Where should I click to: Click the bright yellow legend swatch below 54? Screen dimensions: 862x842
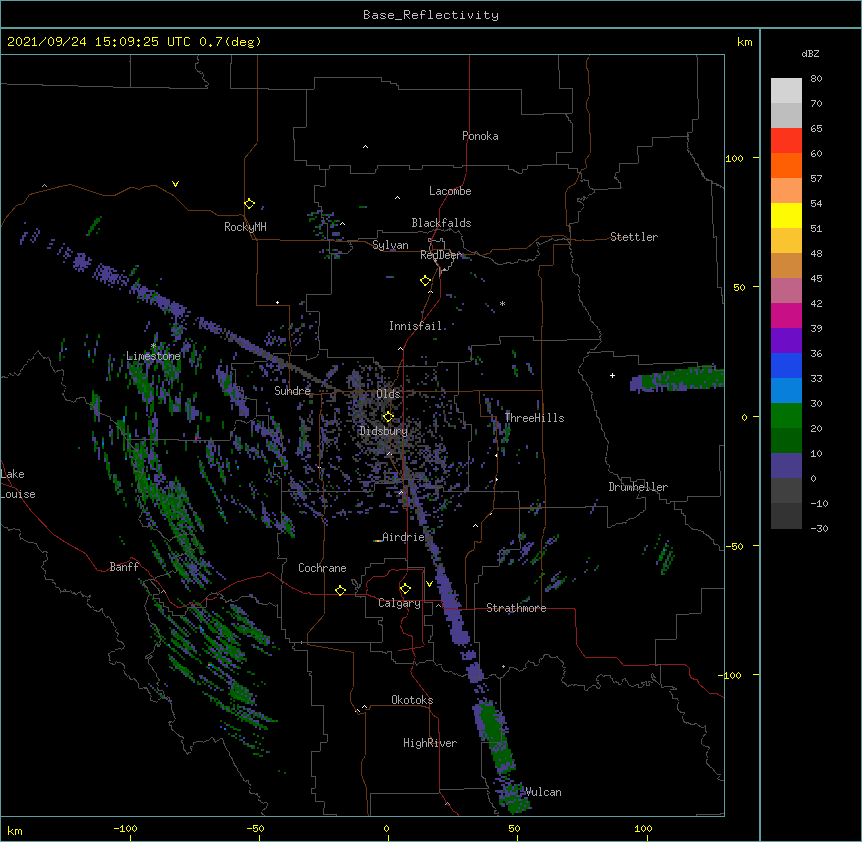[786, 216]
